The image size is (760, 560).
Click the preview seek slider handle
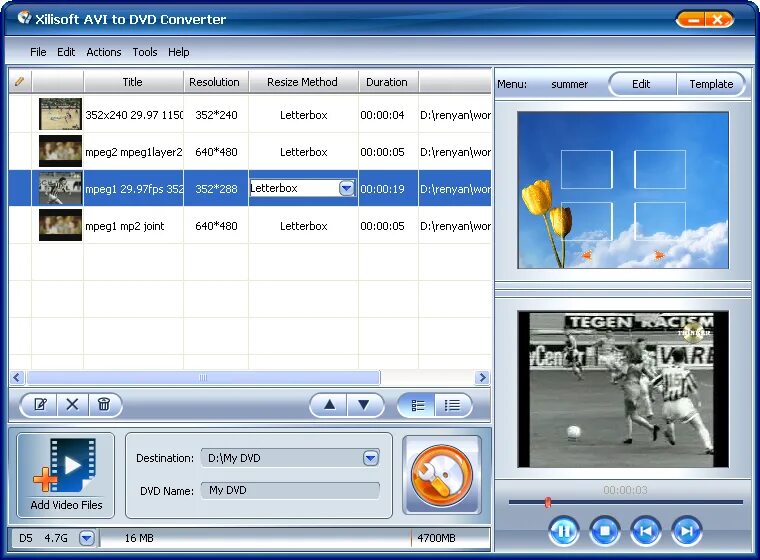[x=548, y=502]
